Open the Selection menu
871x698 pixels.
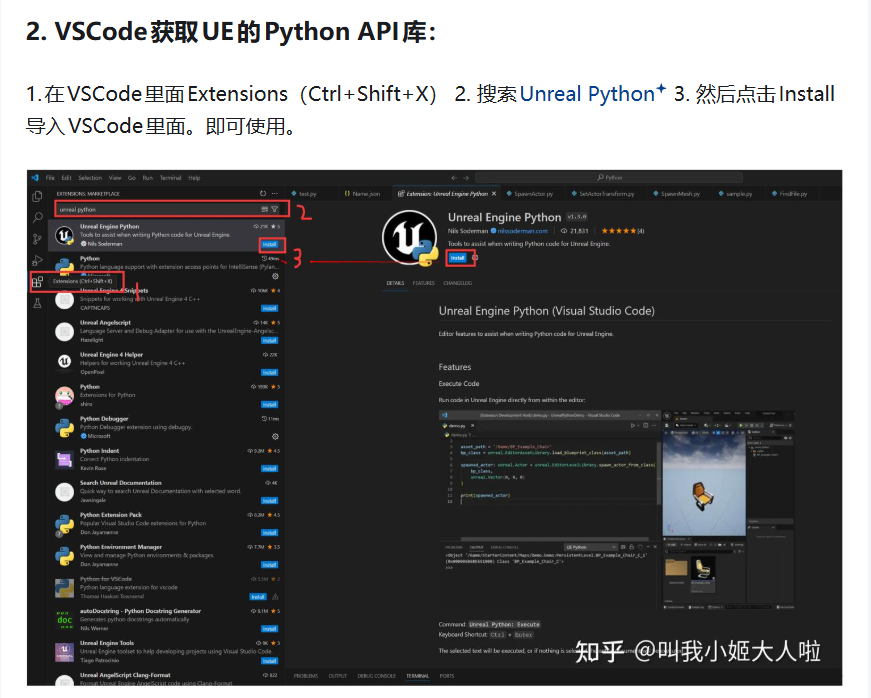tap(90, 178)
